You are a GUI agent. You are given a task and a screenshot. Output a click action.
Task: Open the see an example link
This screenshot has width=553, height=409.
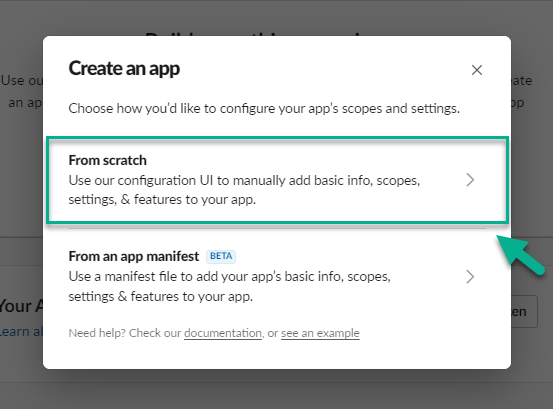coord(320,333)
